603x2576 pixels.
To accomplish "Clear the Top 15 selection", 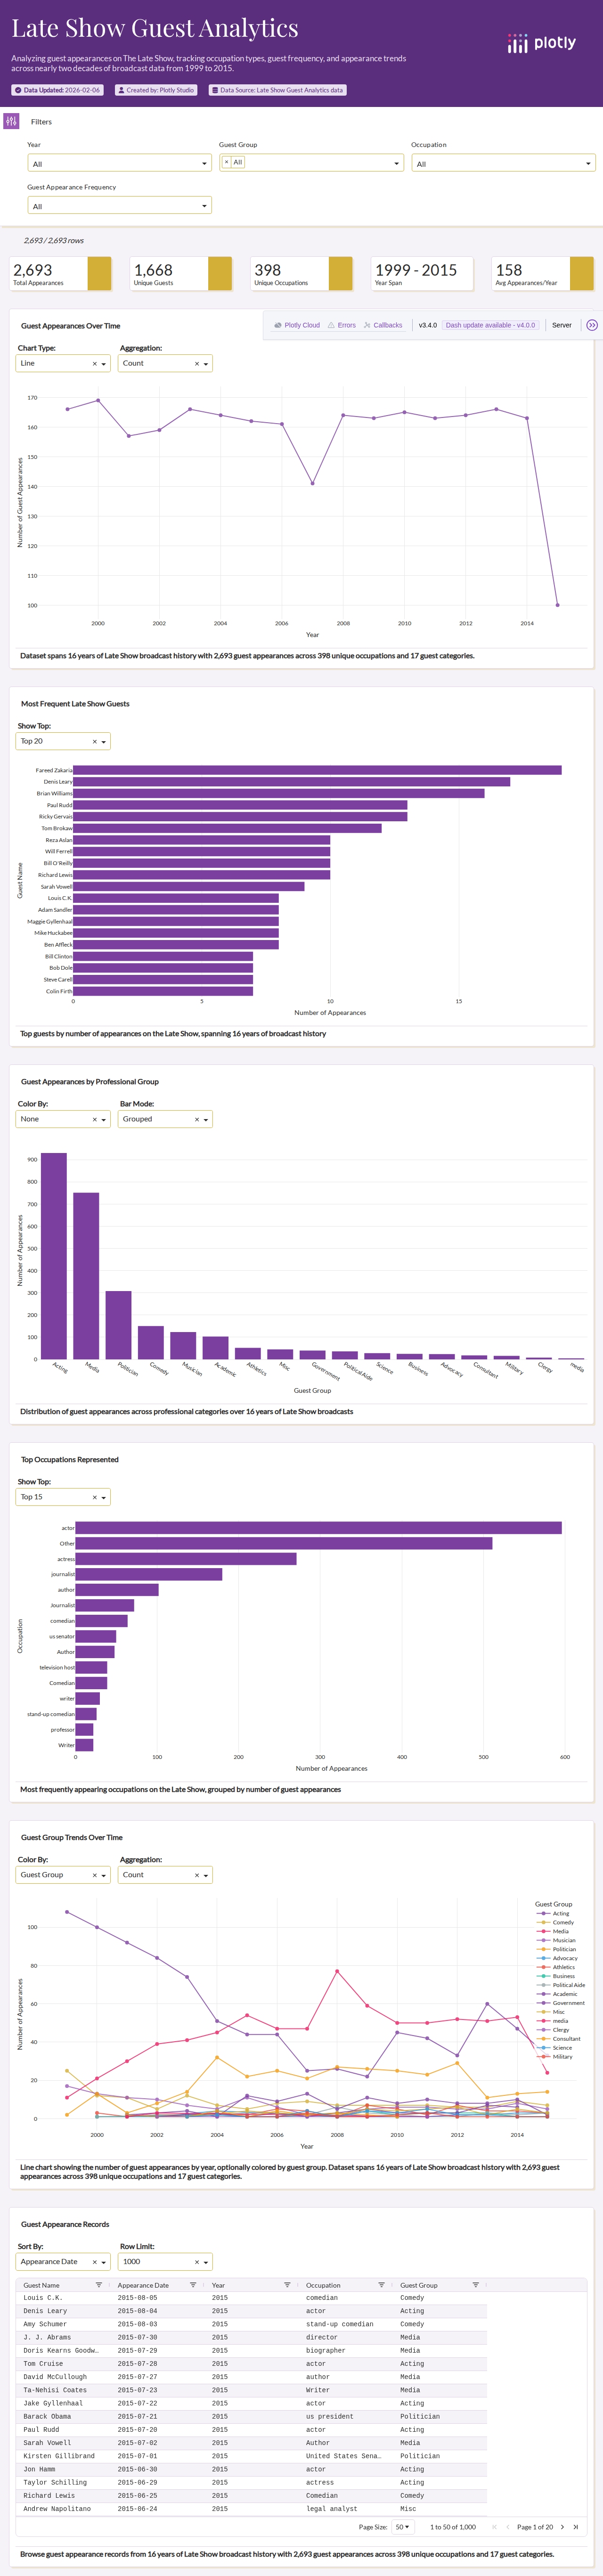I will [x=94, y=1498].
